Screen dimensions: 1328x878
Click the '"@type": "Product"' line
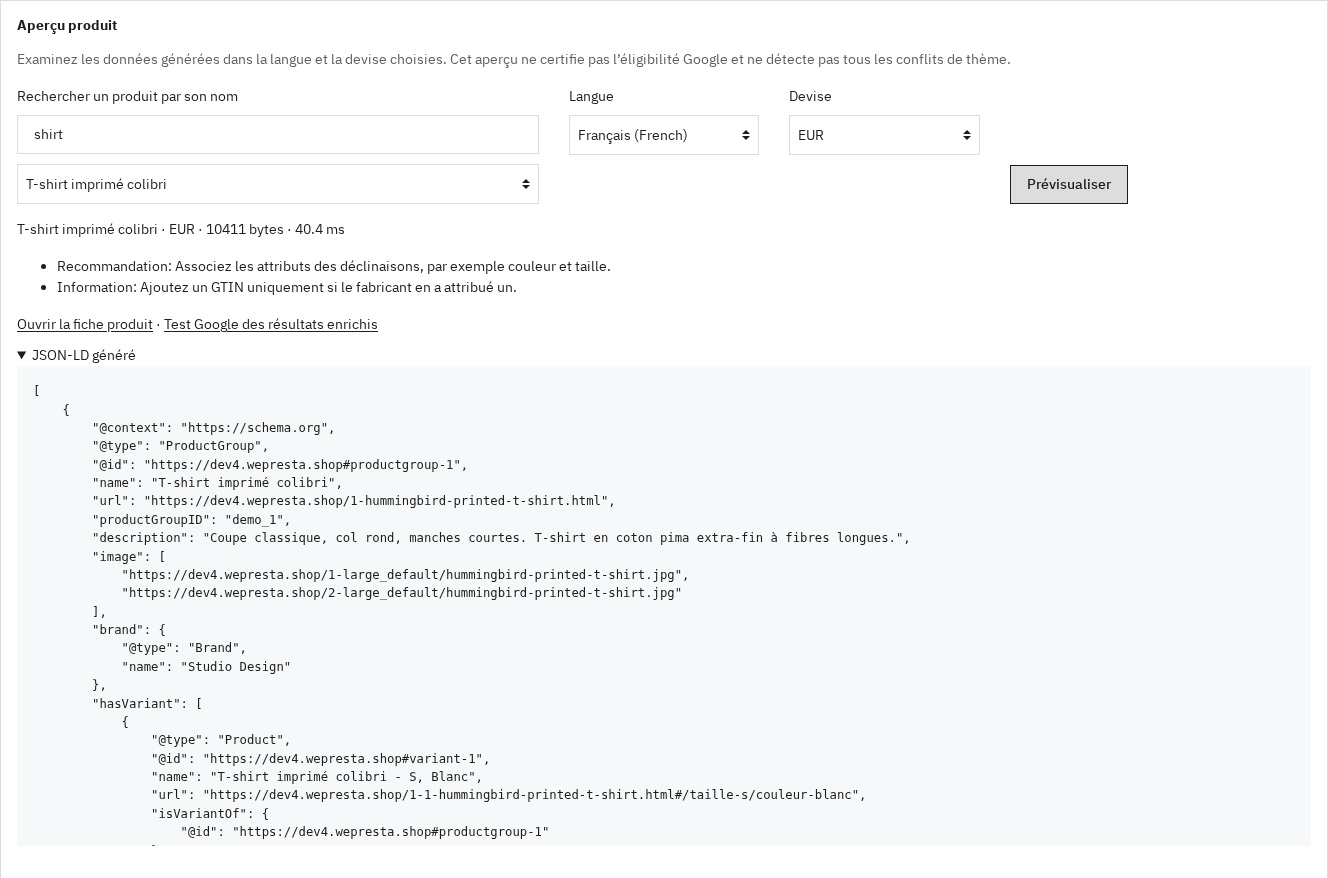click(x=221, y=740)
